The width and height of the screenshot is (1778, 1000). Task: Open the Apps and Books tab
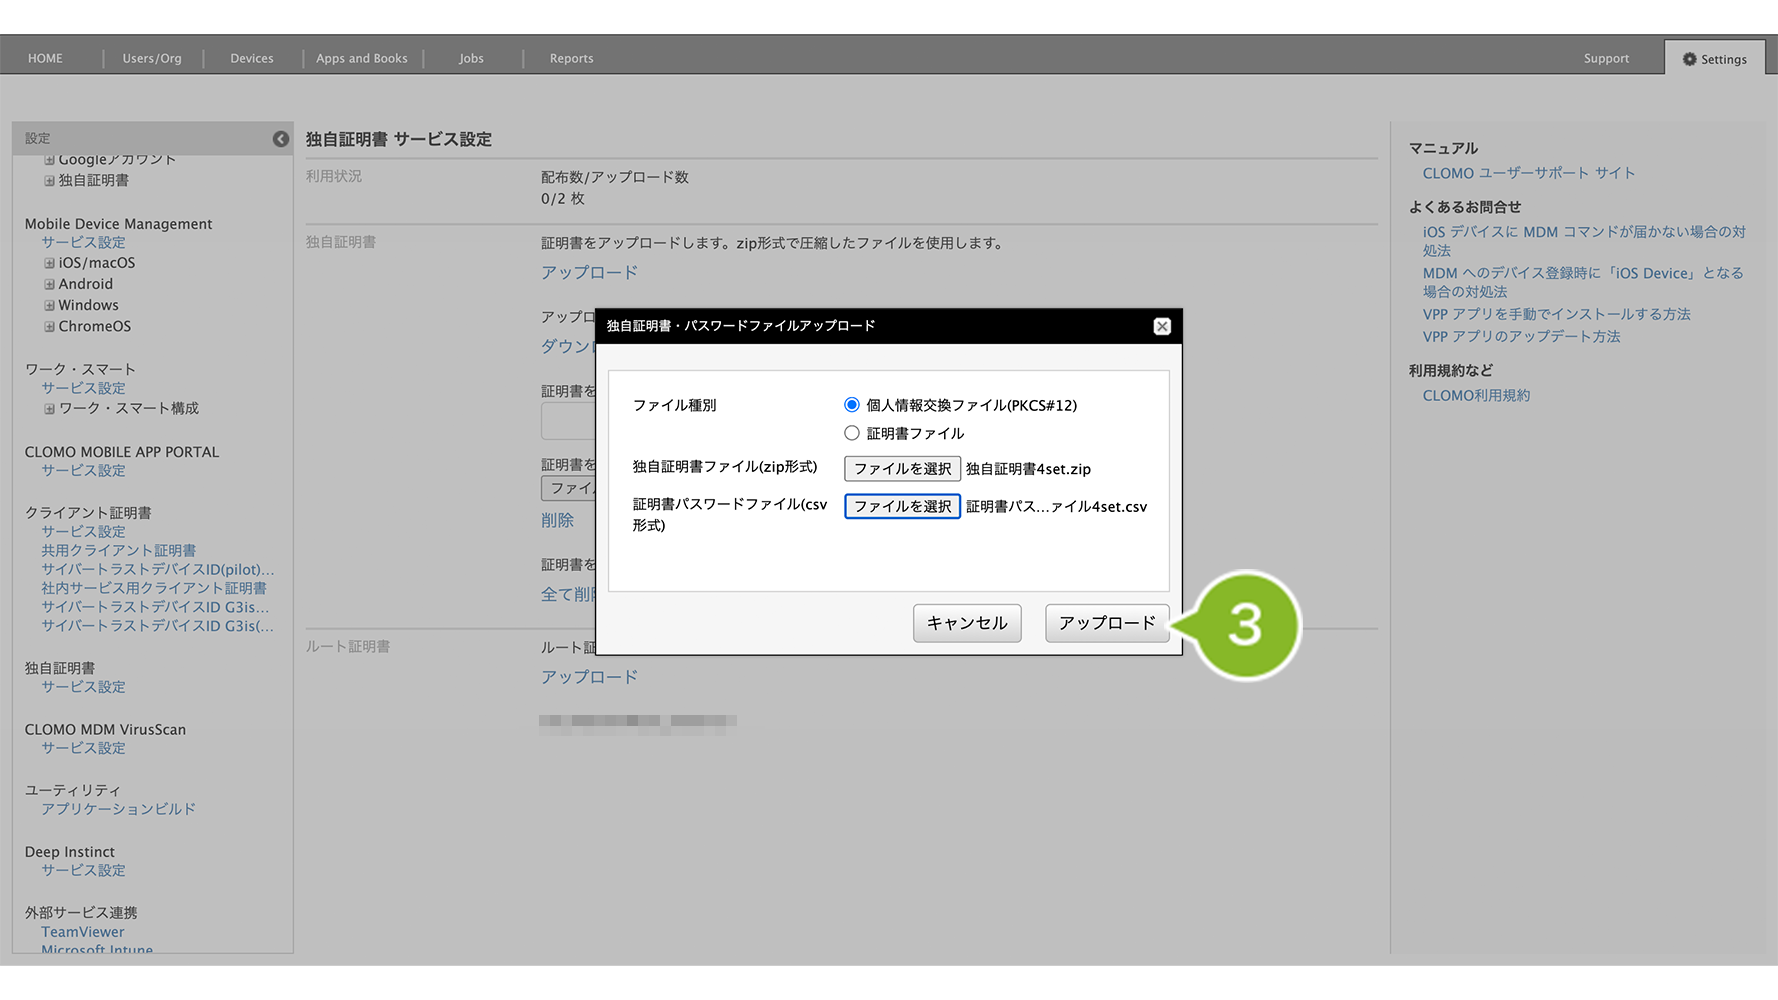click(x=362, y=59)
